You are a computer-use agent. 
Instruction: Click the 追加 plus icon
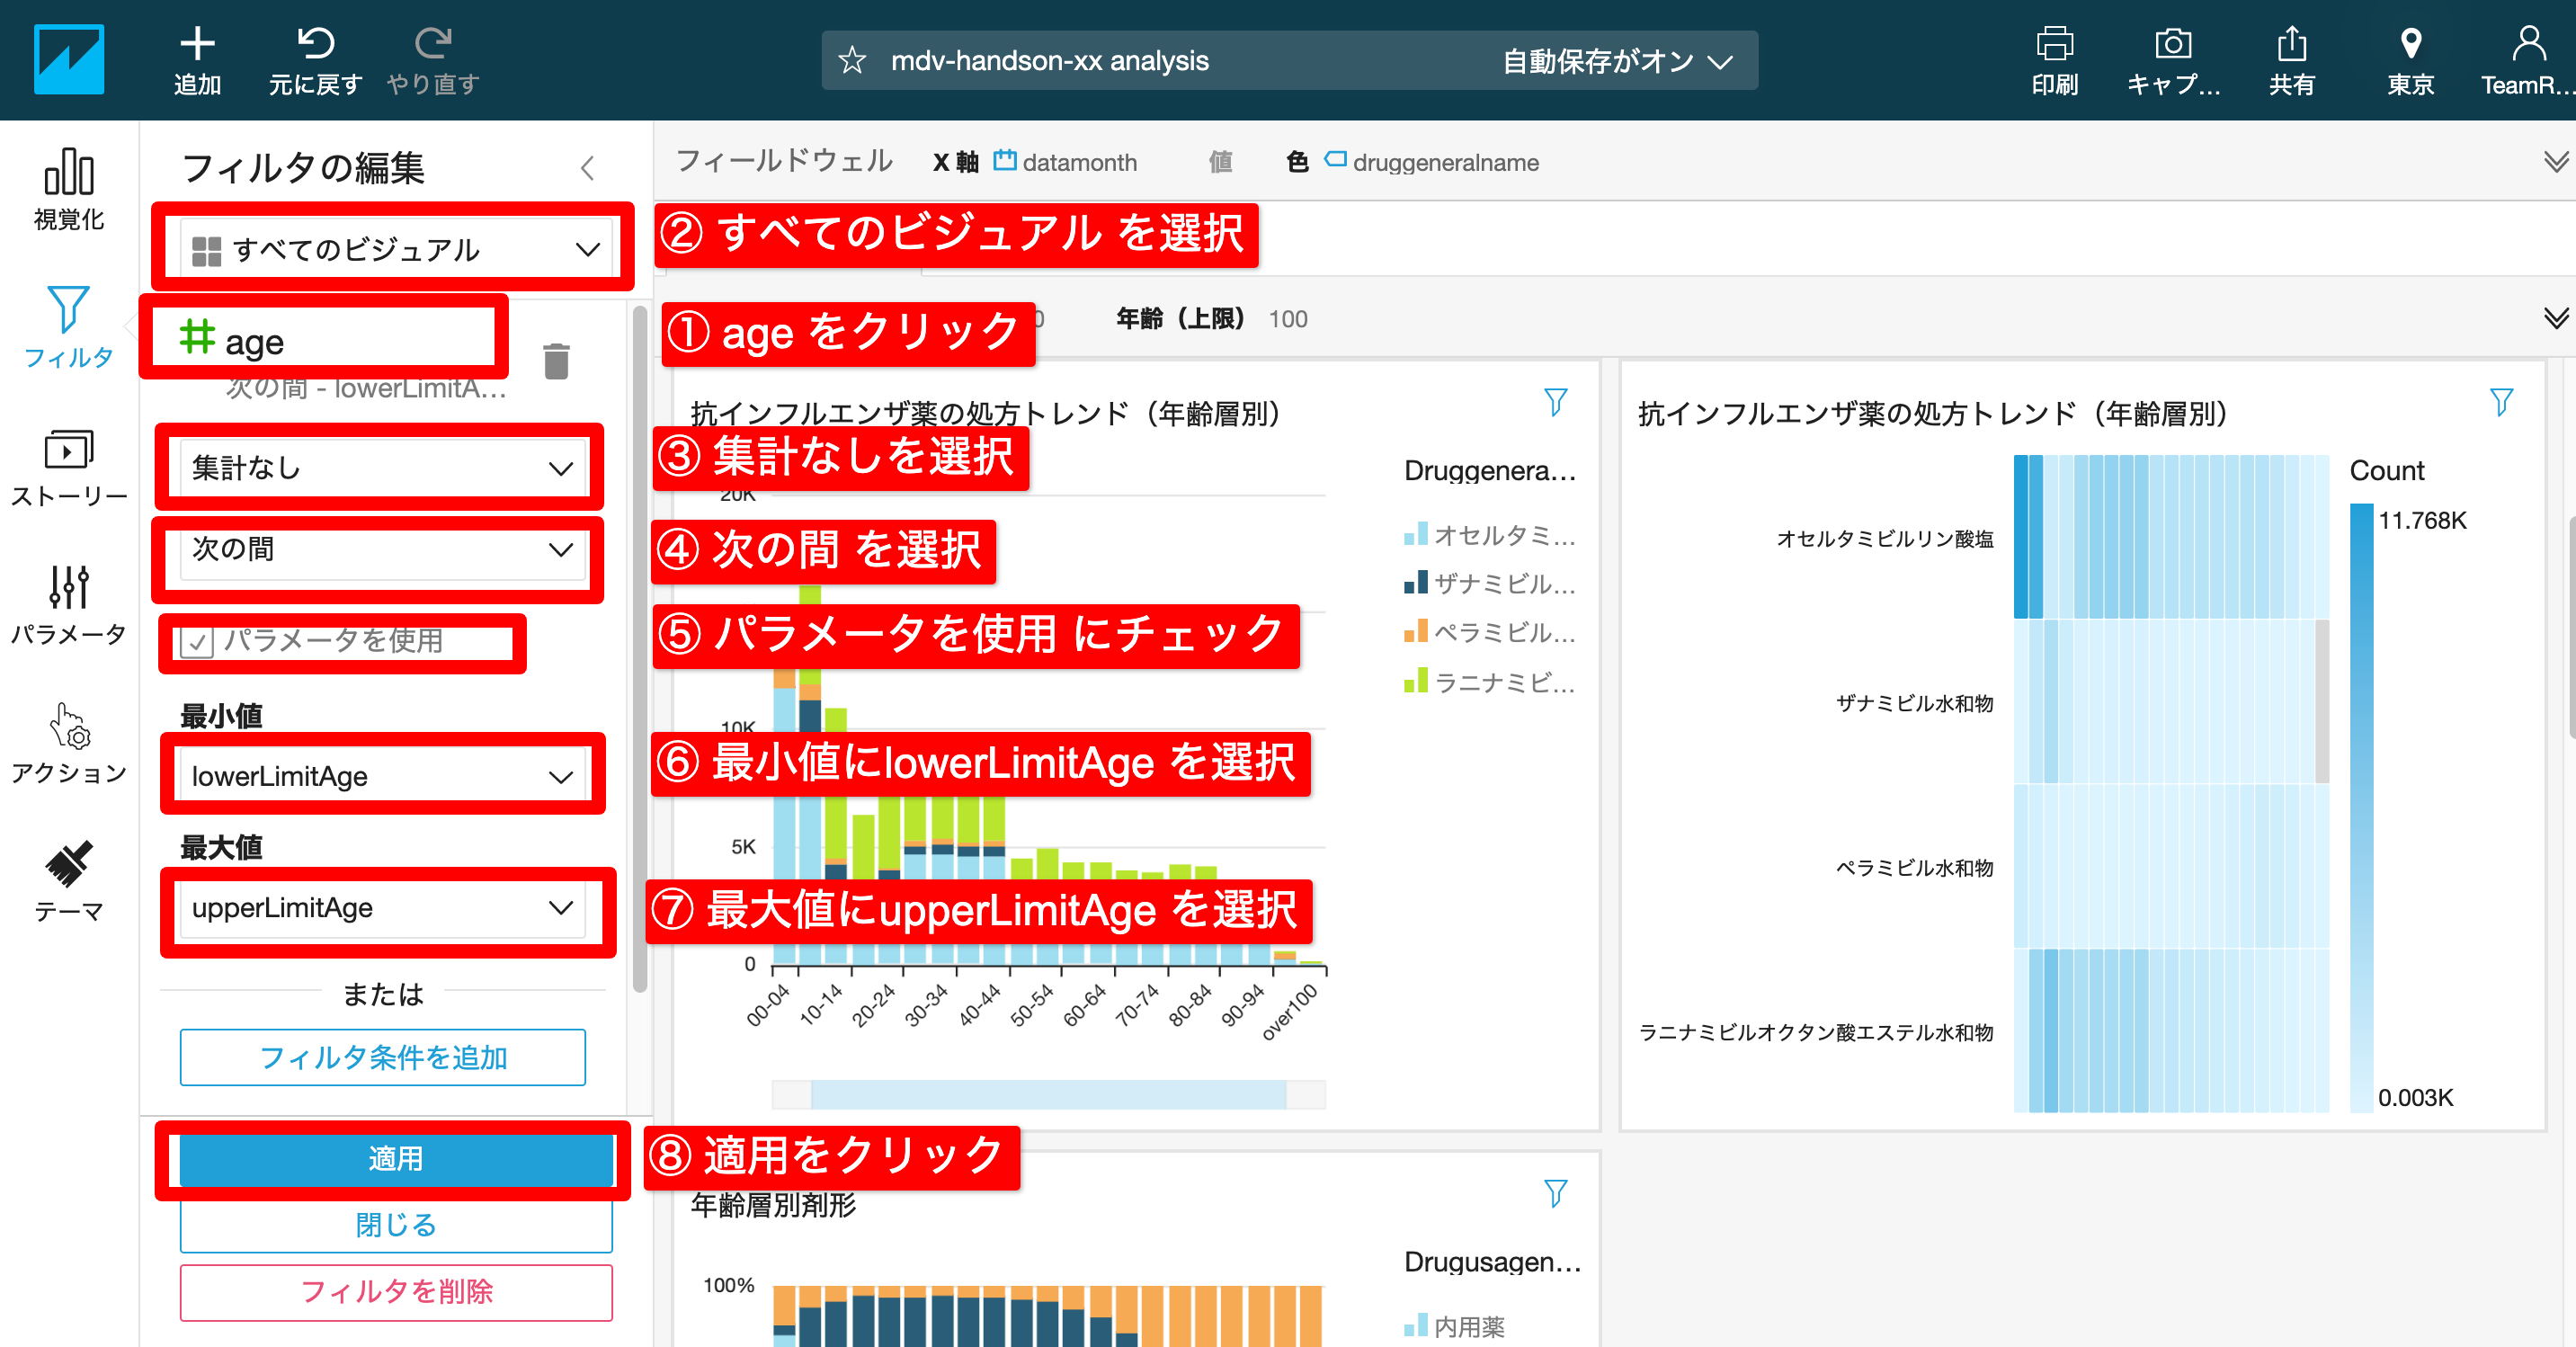point(197,43)
